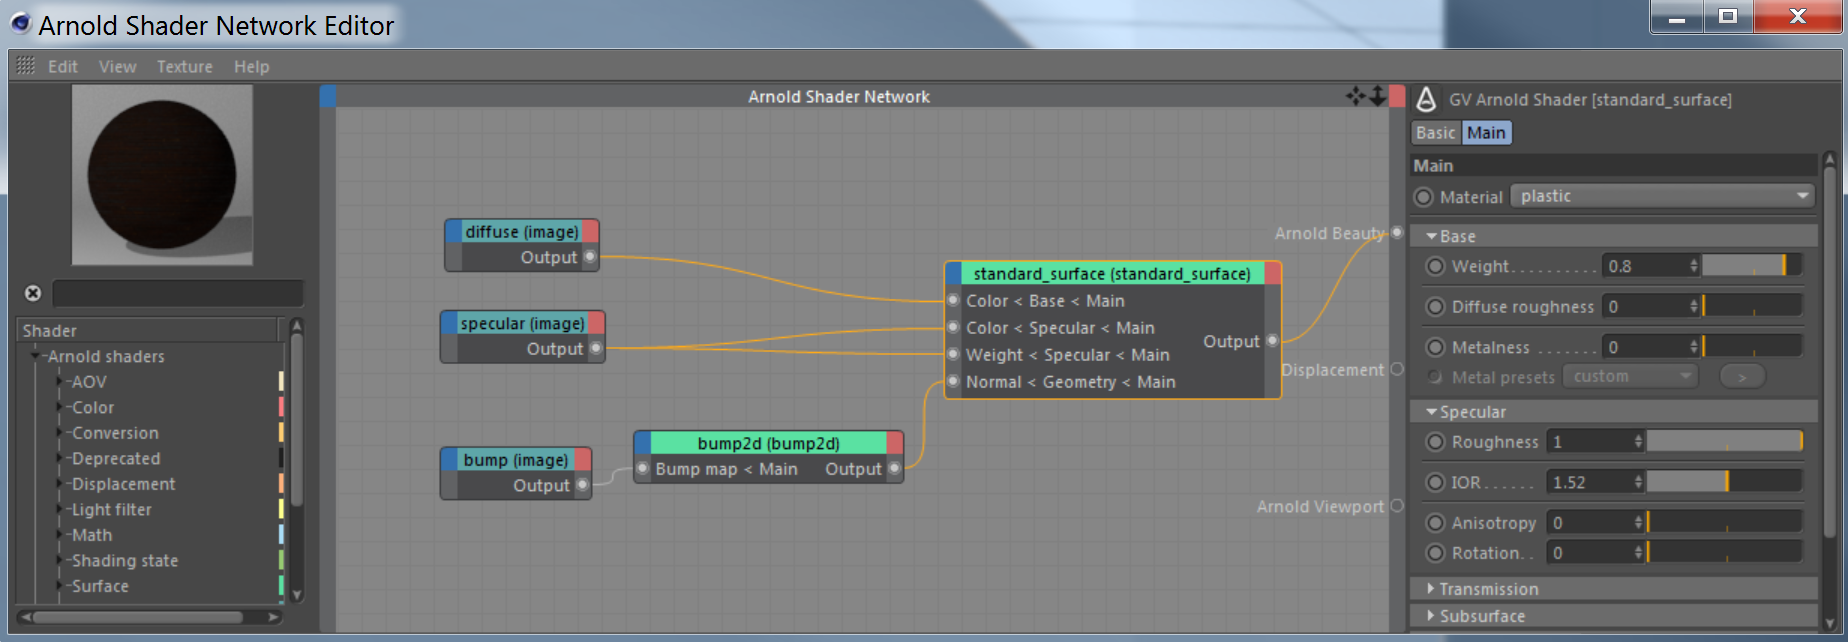Toggle the IOR parameter circle
Screen dimensions: 1848x642
(x=1436, y=482)
